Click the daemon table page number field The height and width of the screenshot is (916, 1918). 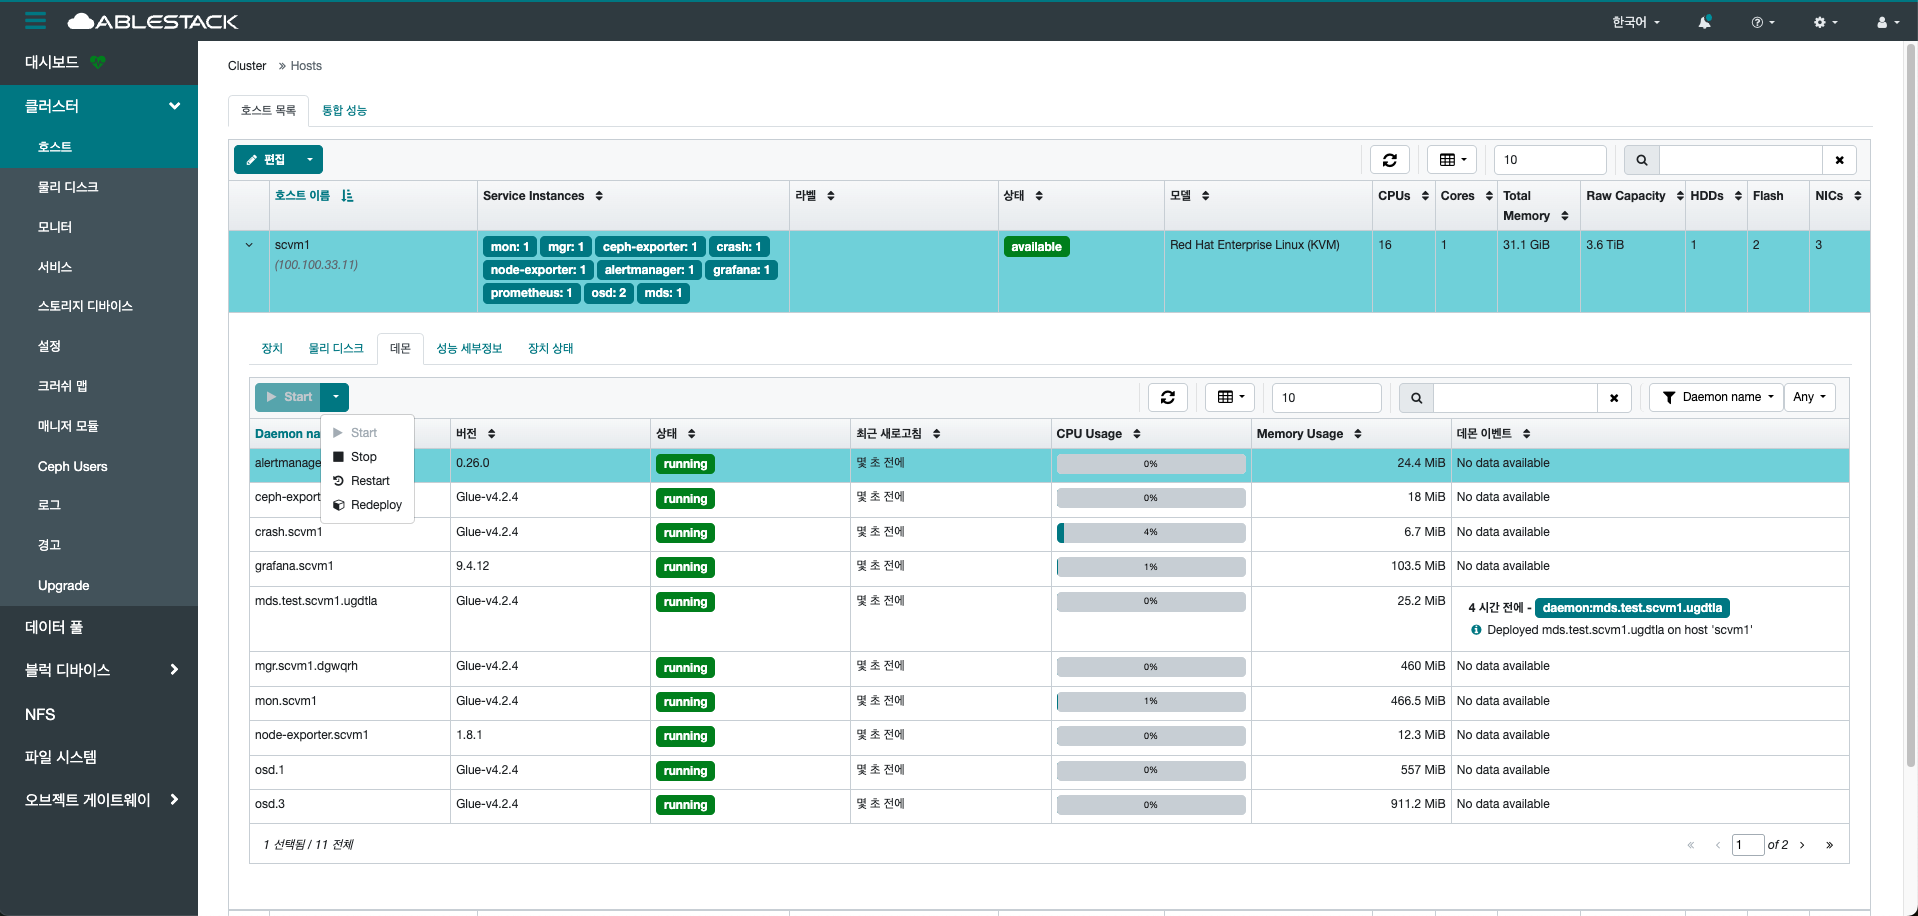(1747, 845)
